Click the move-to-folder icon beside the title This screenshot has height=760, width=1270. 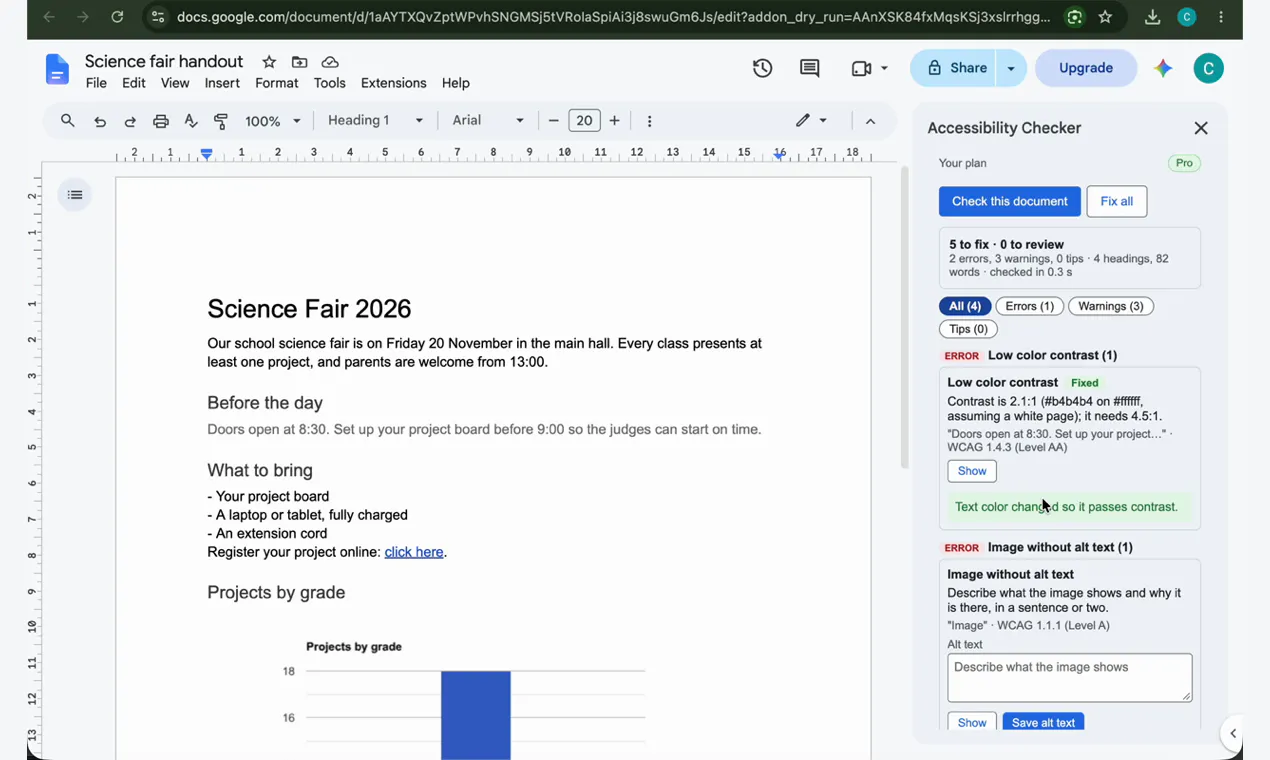click(299, 62)
